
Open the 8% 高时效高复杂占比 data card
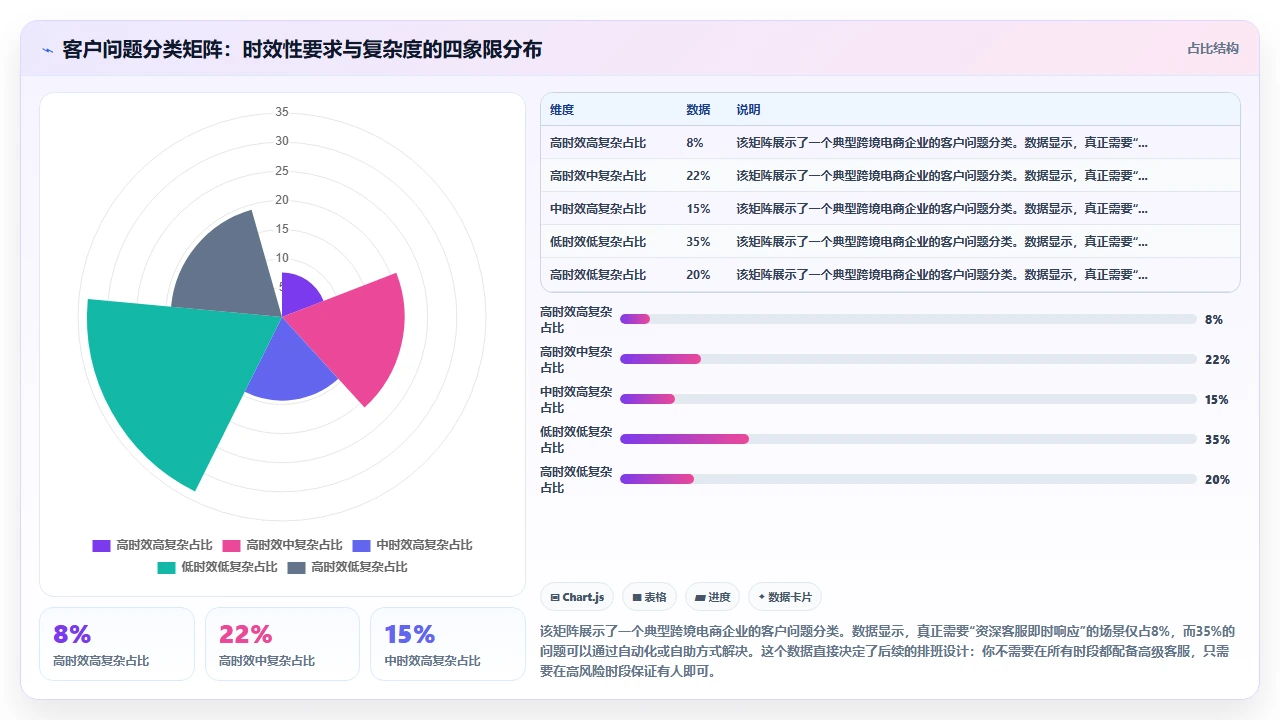(117, 644)
